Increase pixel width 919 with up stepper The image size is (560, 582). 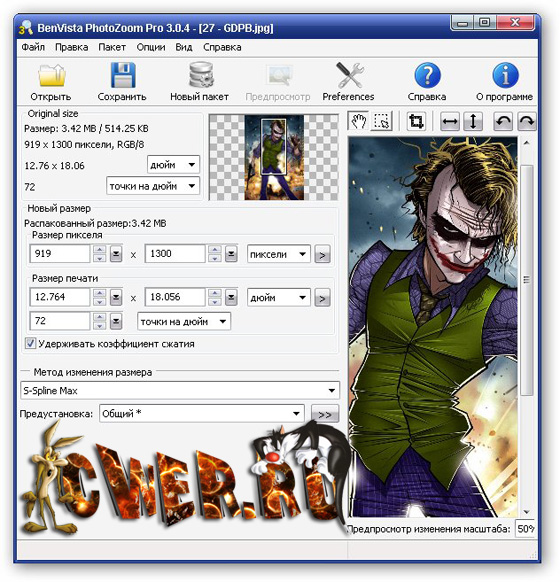(x=99, y=249)
